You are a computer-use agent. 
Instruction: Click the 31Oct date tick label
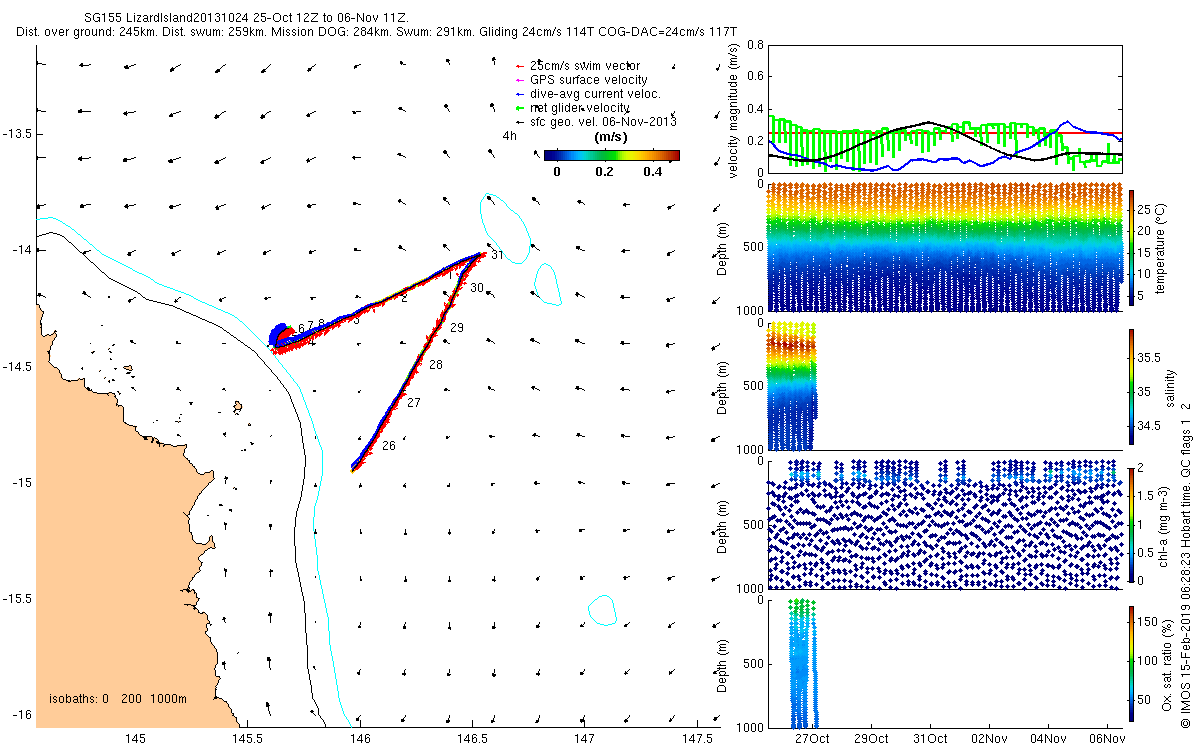[930, 738]
